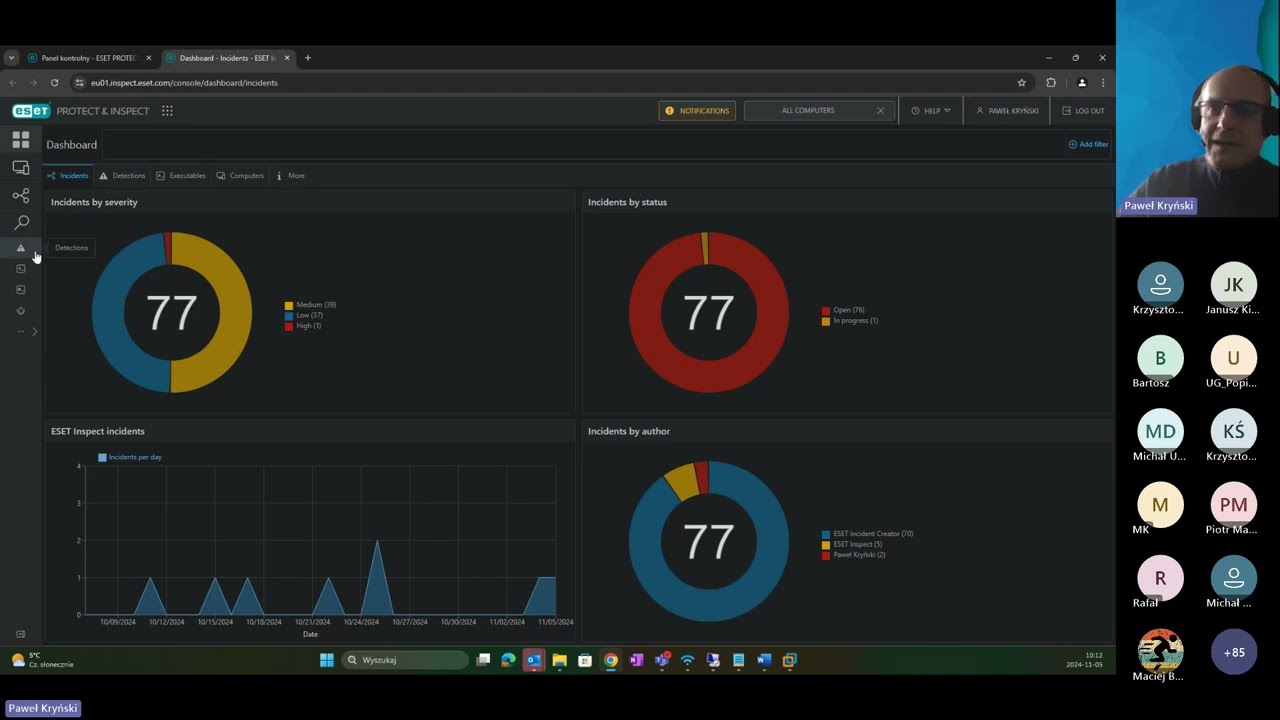
Task: Open the Chrome profile icon
Action: pyautogui.click(x=1081, y=83)
